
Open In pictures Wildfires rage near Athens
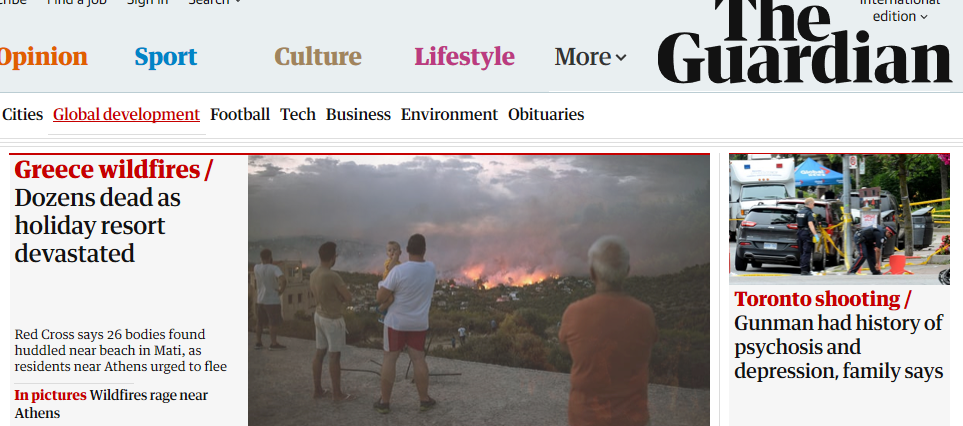[x=111, y=404]
